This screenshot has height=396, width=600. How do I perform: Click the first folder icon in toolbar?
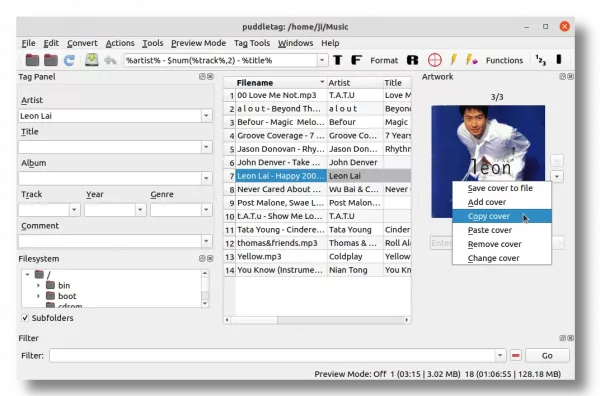click(x=32, y=60)
